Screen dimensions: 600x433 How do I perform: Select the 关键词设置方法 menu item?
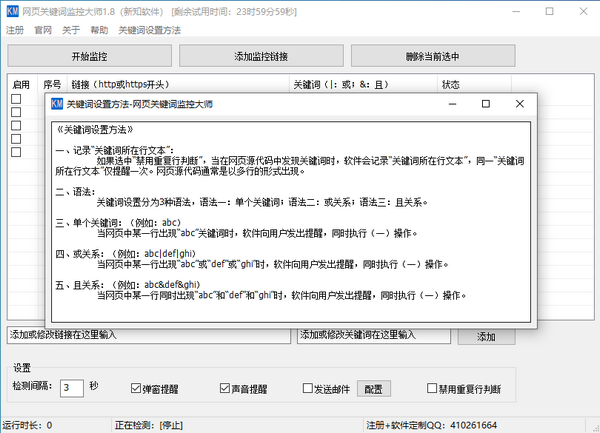(x=149, y=30)
